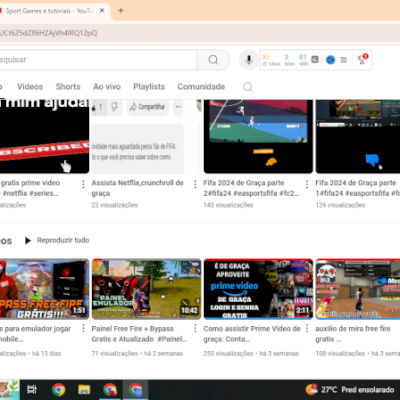The width and height of the screenshot is (400, 400).
Task: Open Fifa 2024 de Graça parte 2 title
Action: pyautogui.click(x=251, y=188)
